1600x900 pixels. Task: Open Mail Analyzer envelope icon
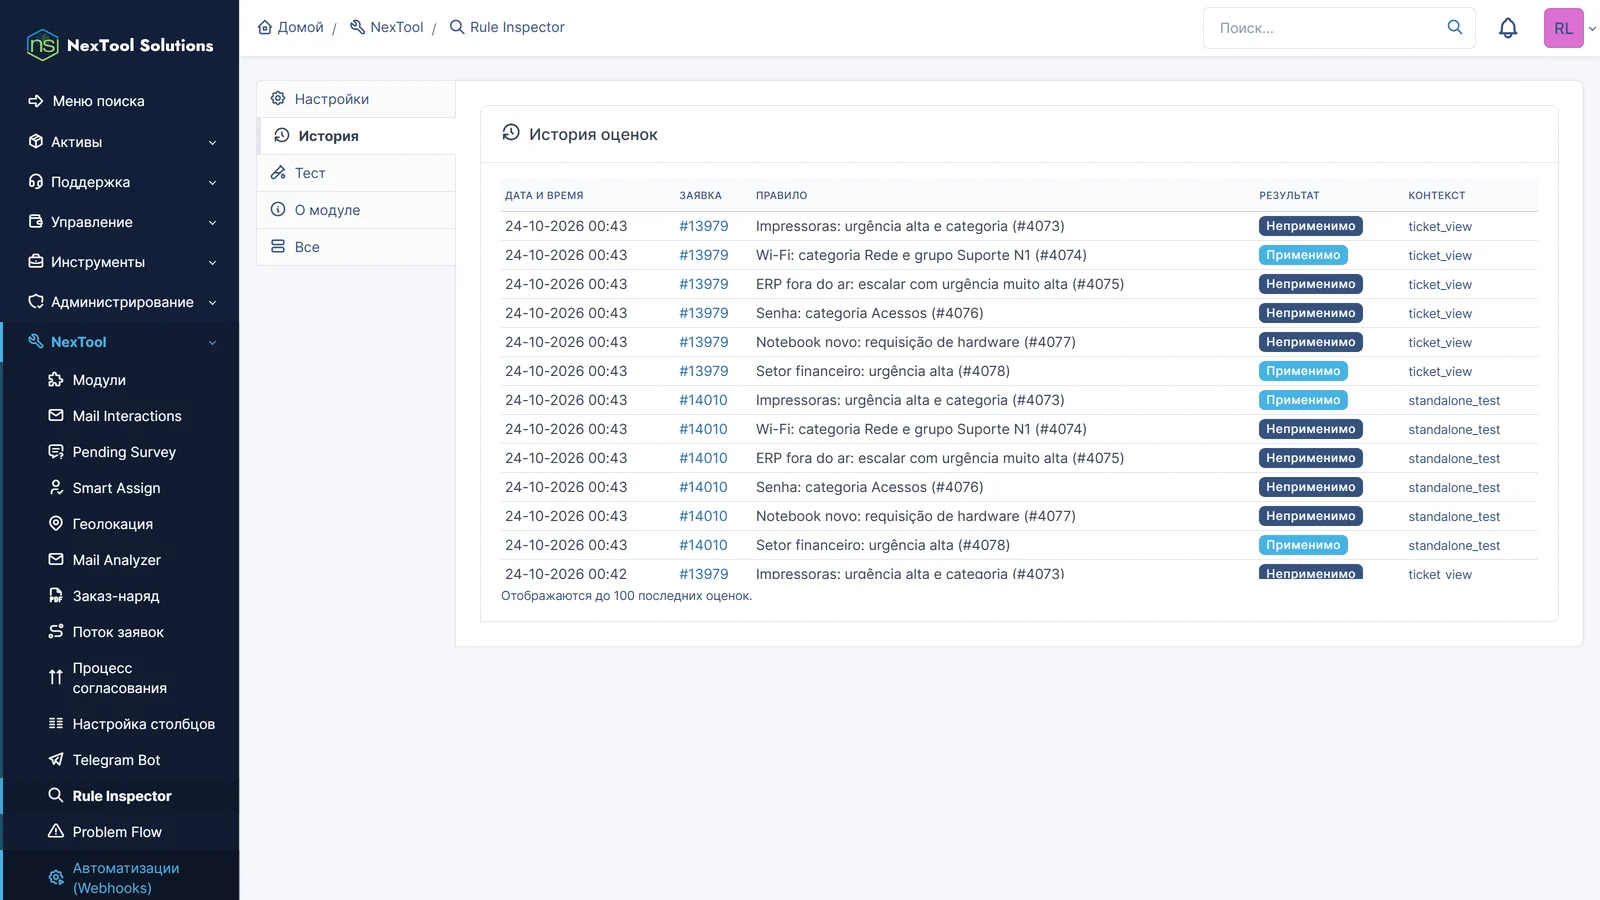pyautogui.click(x=56, y=560)
